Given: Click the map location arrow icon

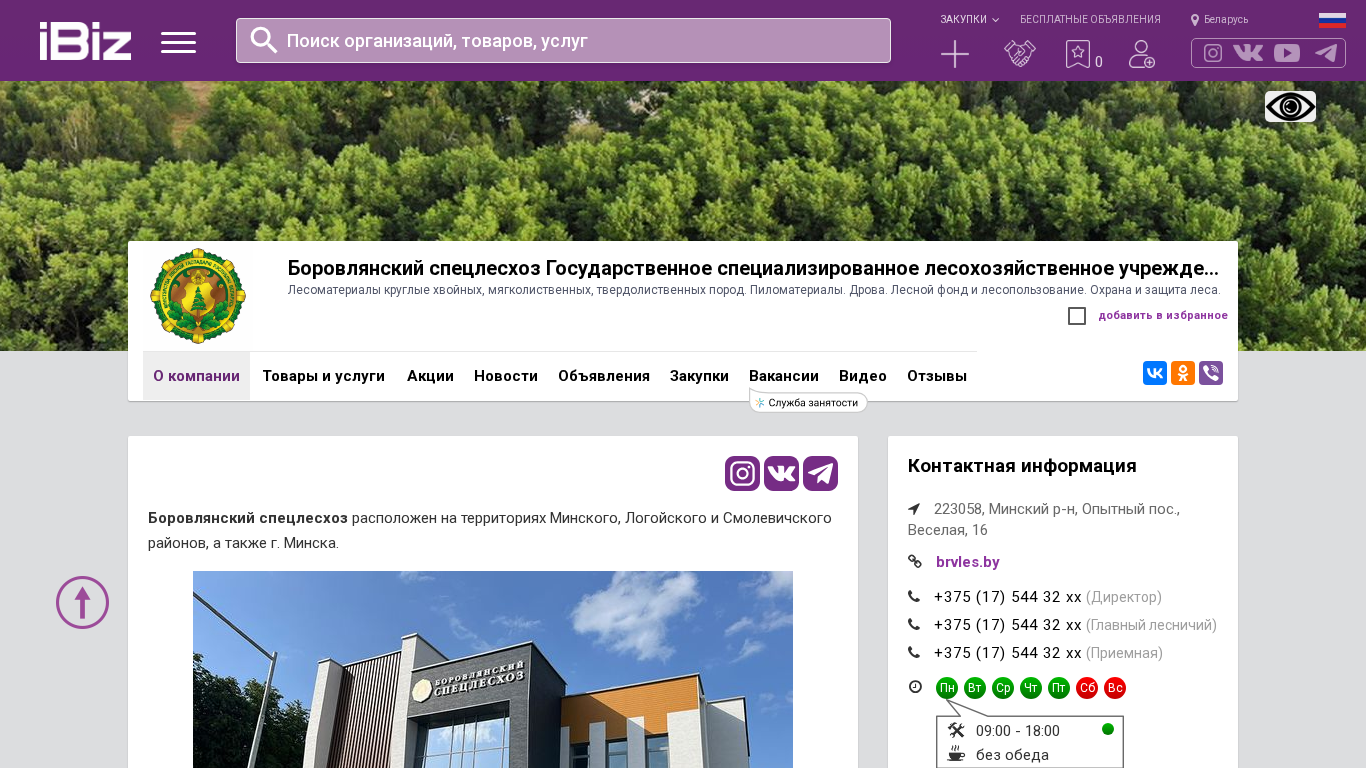Looking at the screenshot, I should click(x=914, y=509).
